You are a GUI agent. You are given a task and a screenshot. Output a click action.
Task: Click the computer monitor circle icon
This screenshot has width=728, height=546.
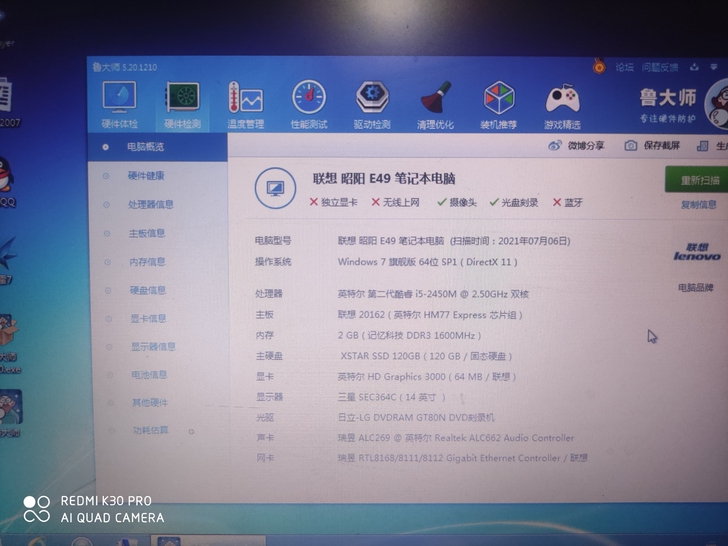(275, 188)
